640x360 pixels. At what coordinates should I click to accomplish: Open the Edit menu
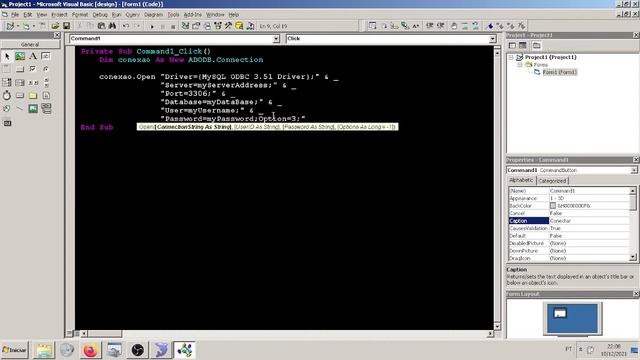click(x=27, y=15)
